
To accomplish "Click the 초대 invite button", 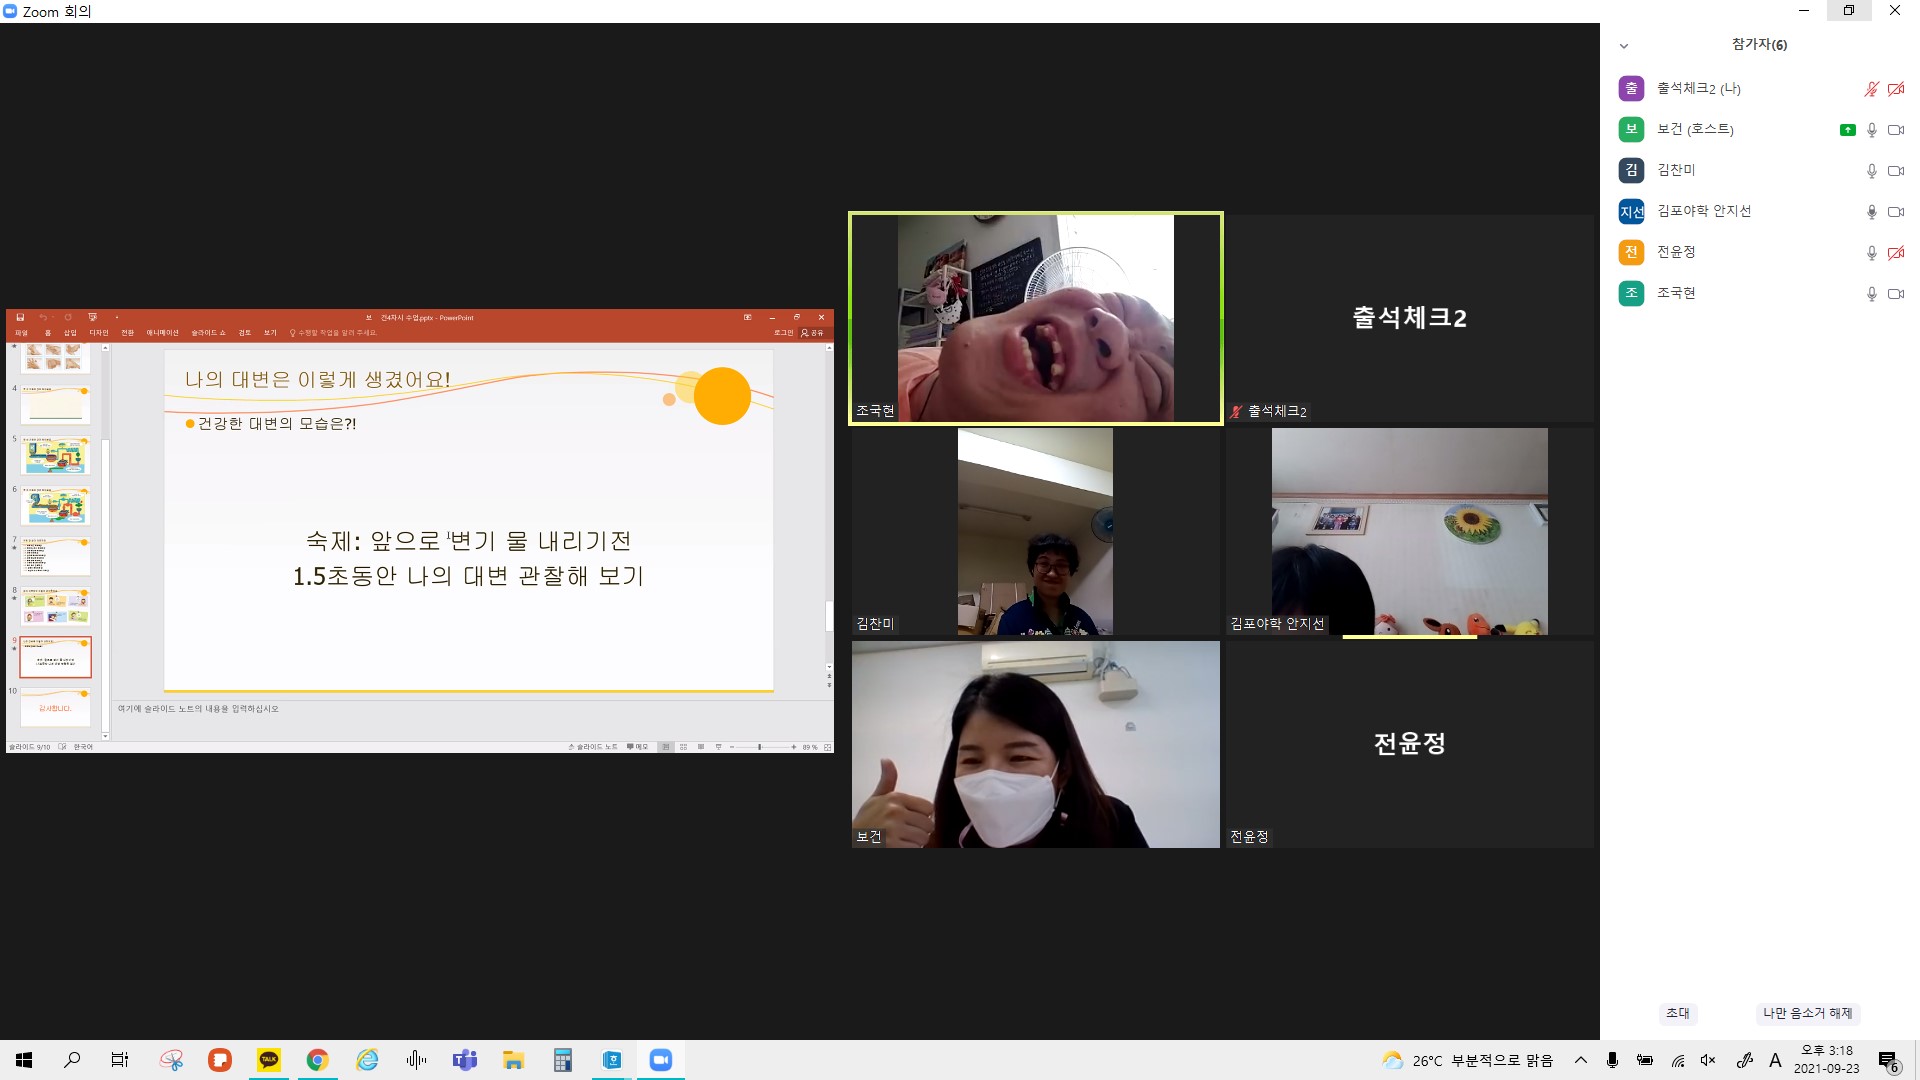I will pos(1677,1013).
